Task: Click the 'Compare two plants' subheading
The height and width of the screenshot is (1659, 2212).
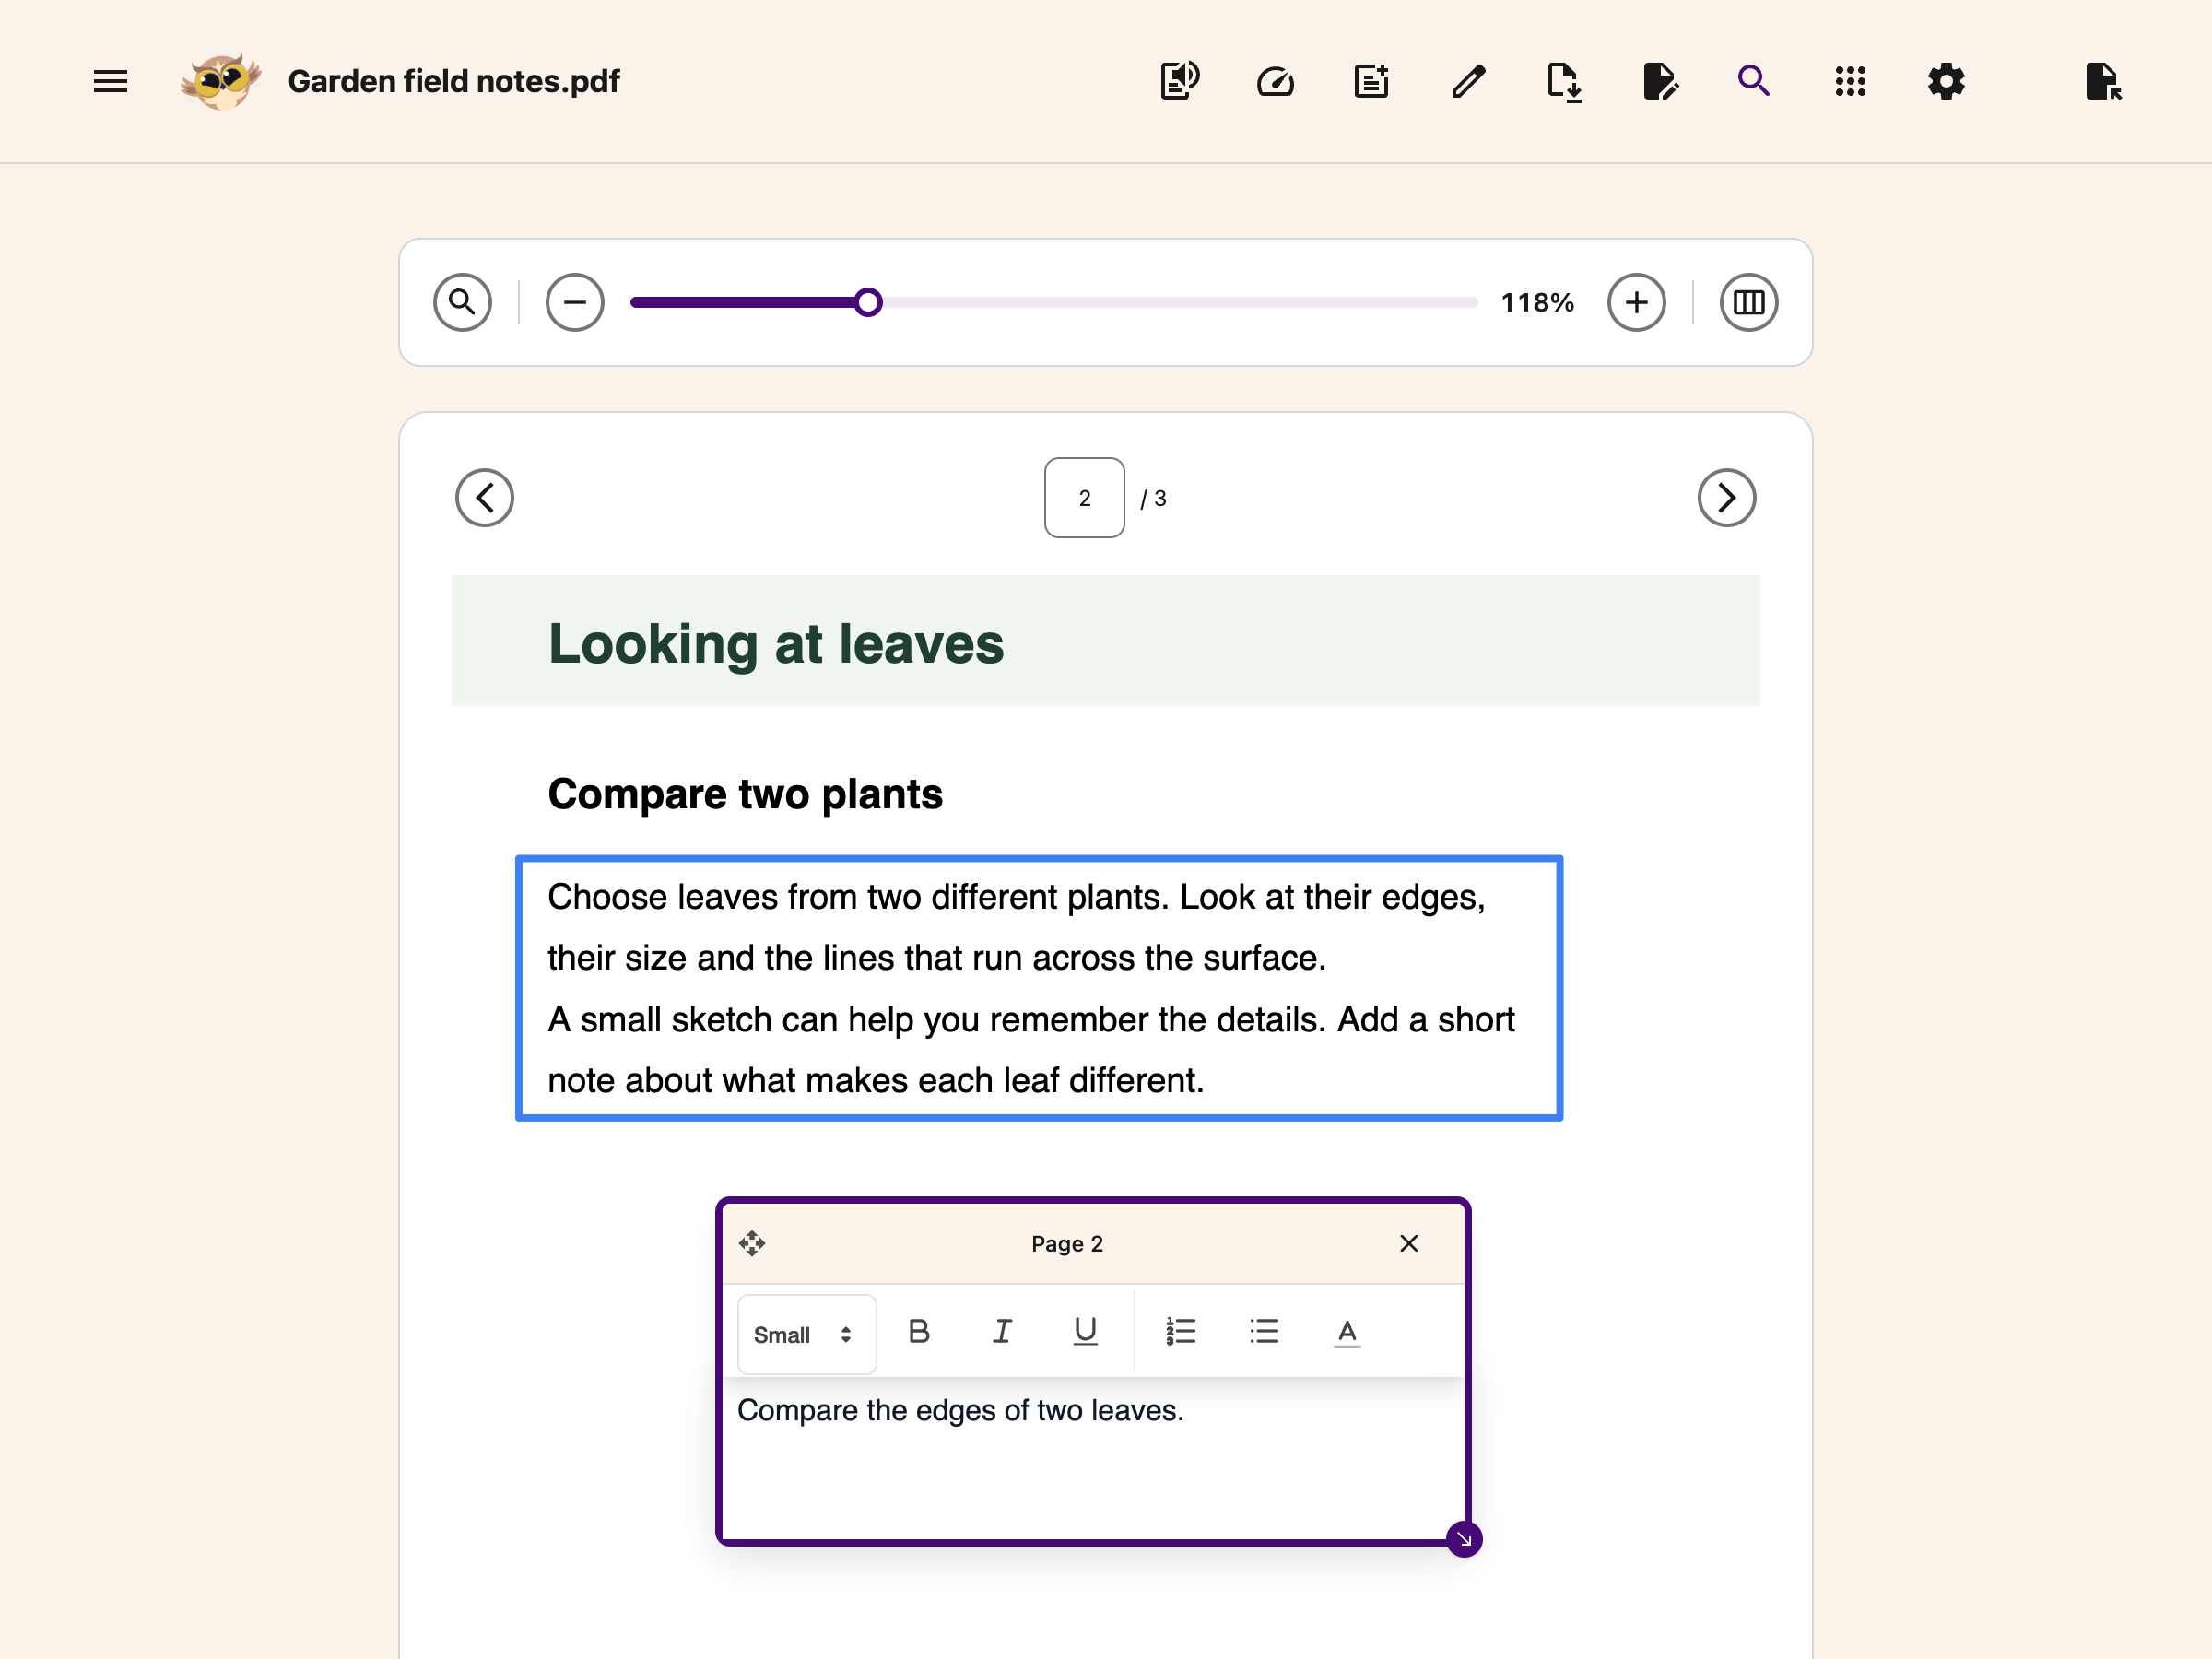Action: pyautogui.click(x=745, y=794)
